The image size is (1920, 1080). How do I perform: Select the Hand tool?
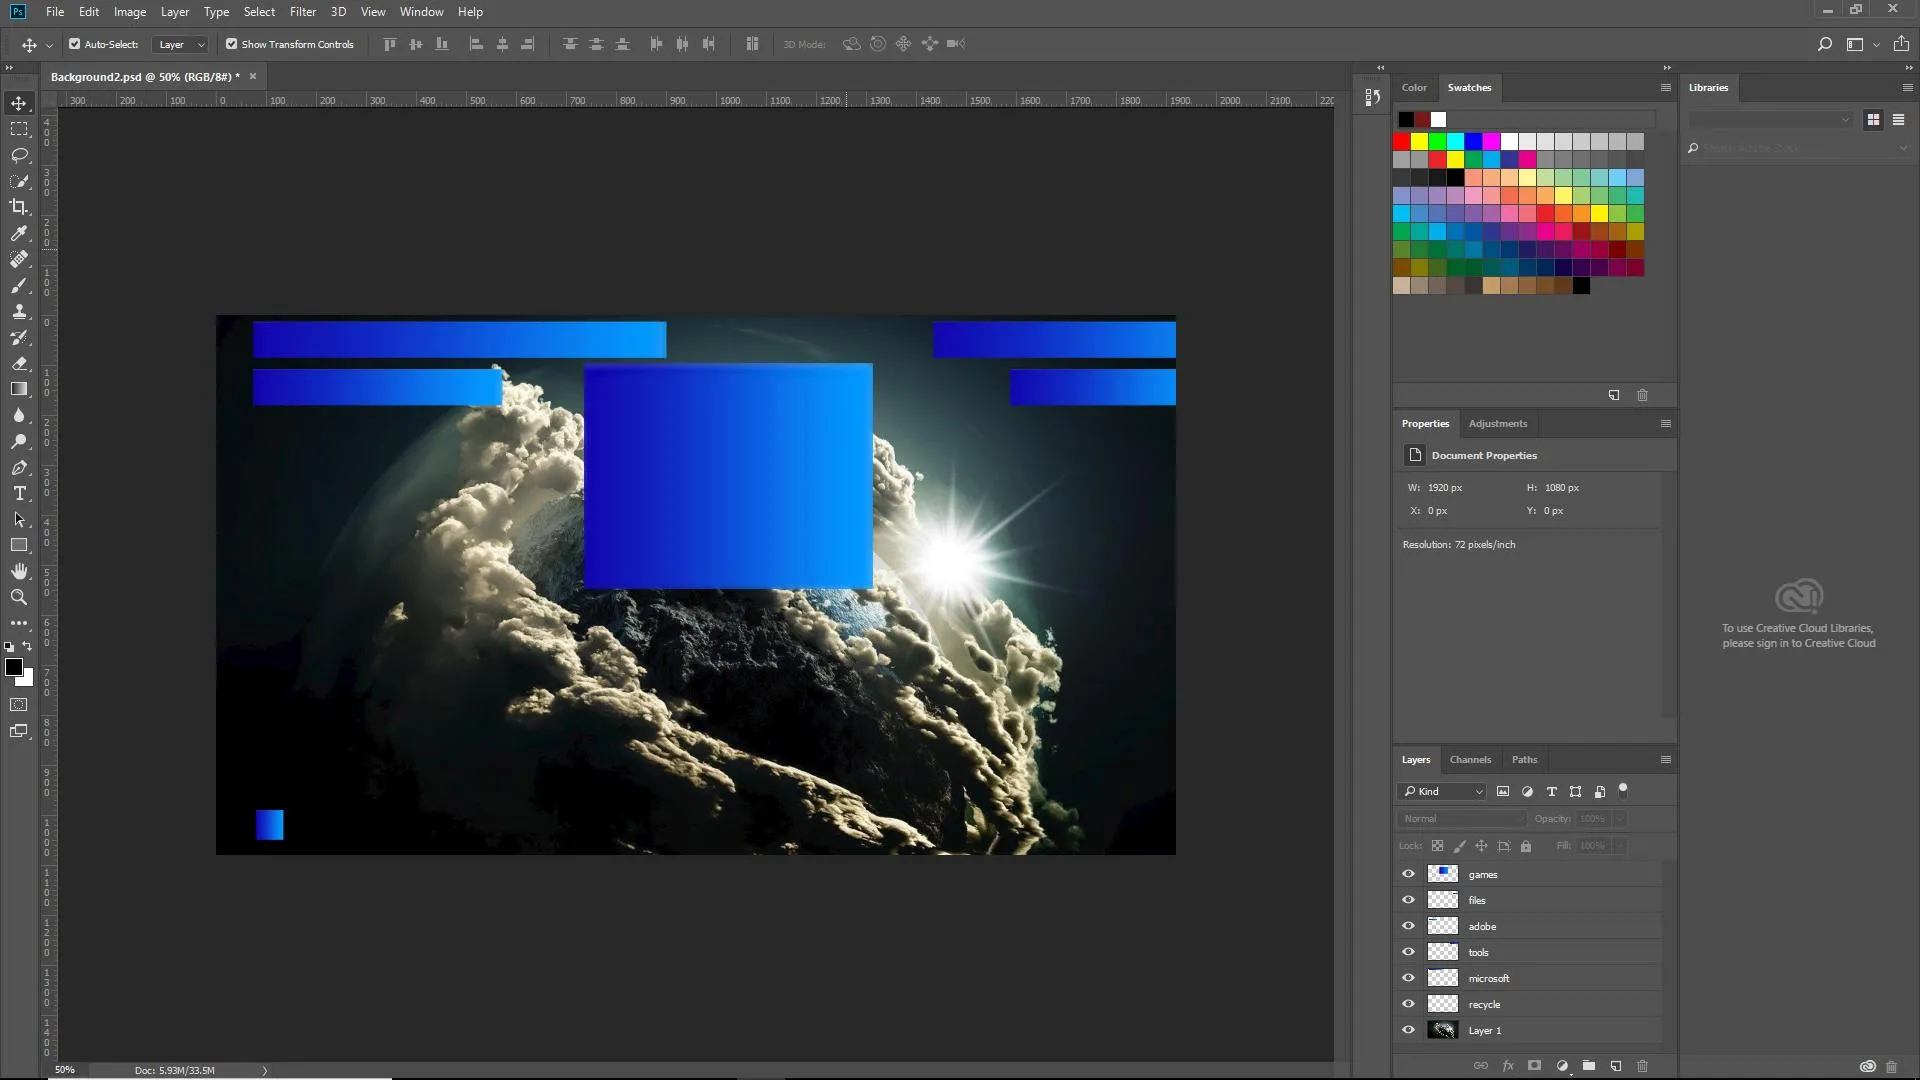[19, 571]
